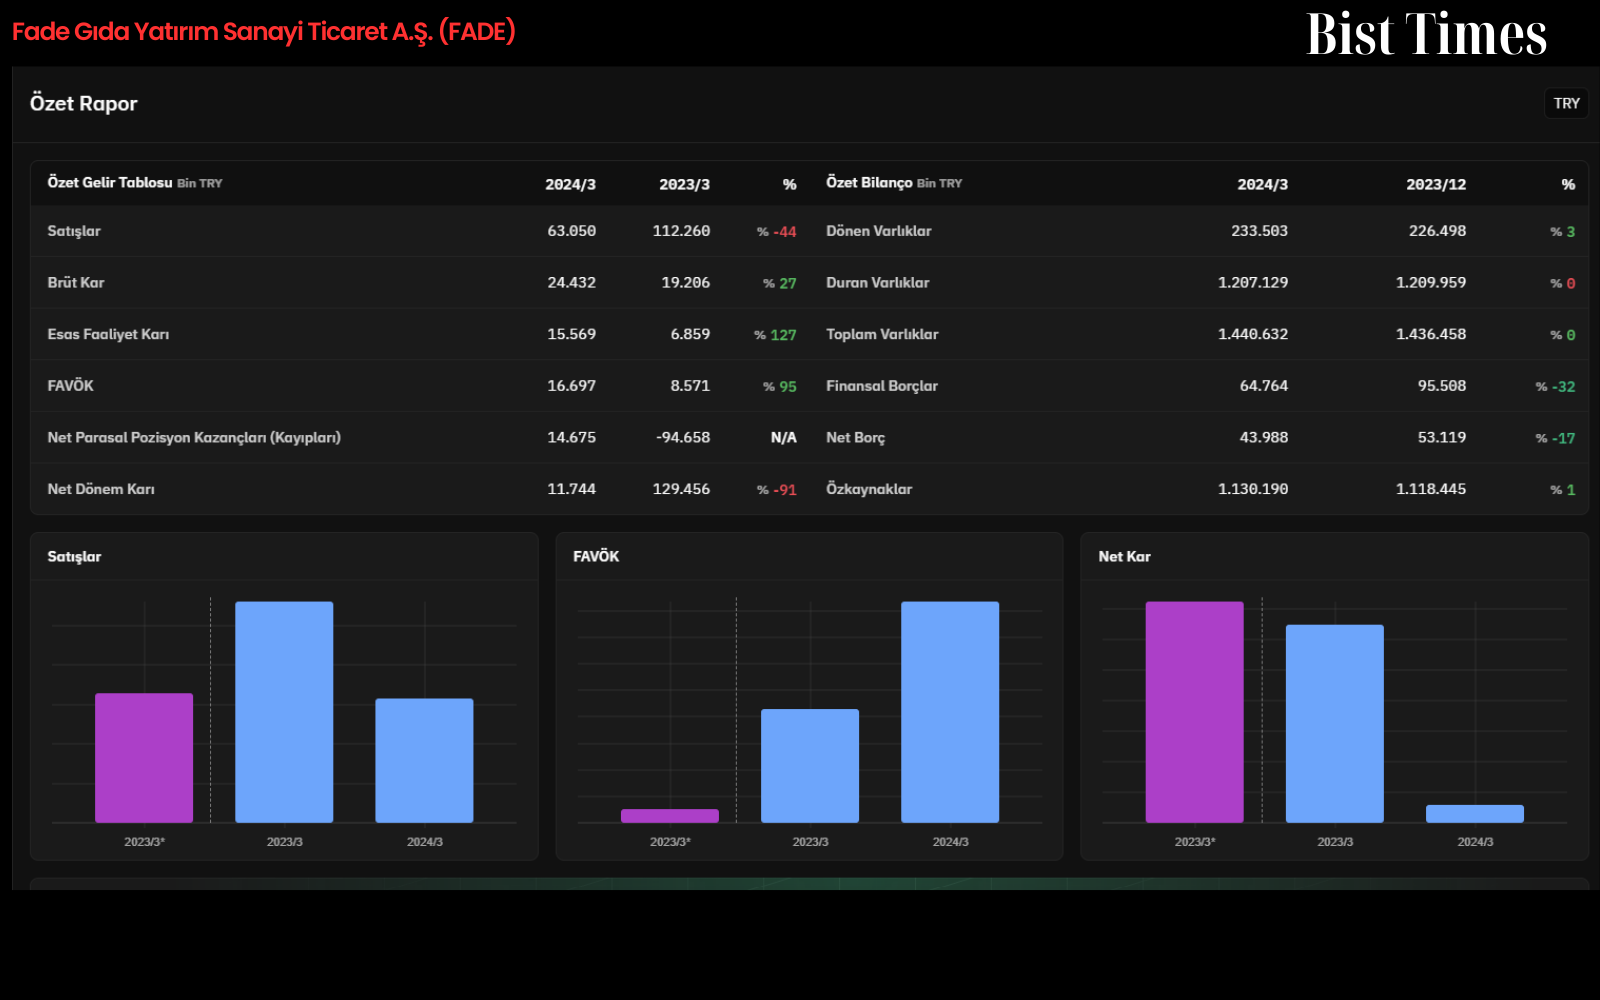Select Toplam Varlıklar value 1.436.458
The width and height of the screenshot is (1600, 1000).
pos(1431,335)
